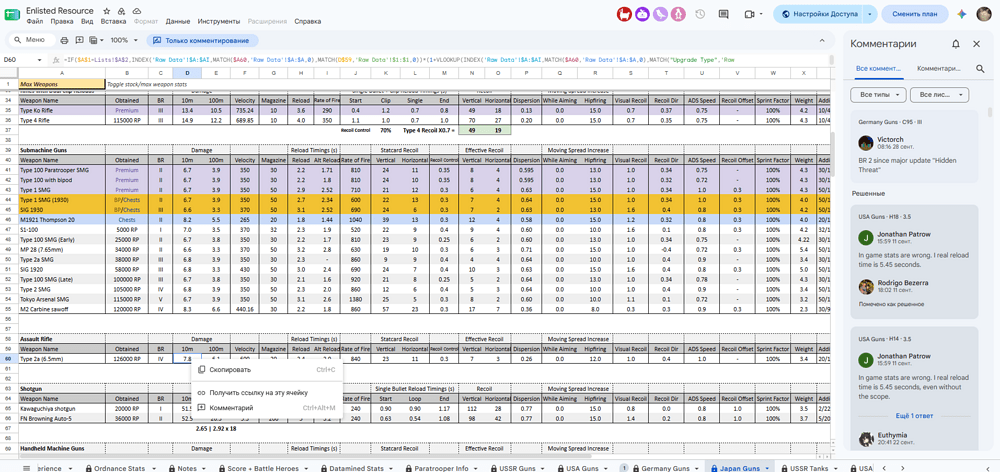The image size is (1000, 472).
Task: Click the Меню search box
Action: (30, 40)
